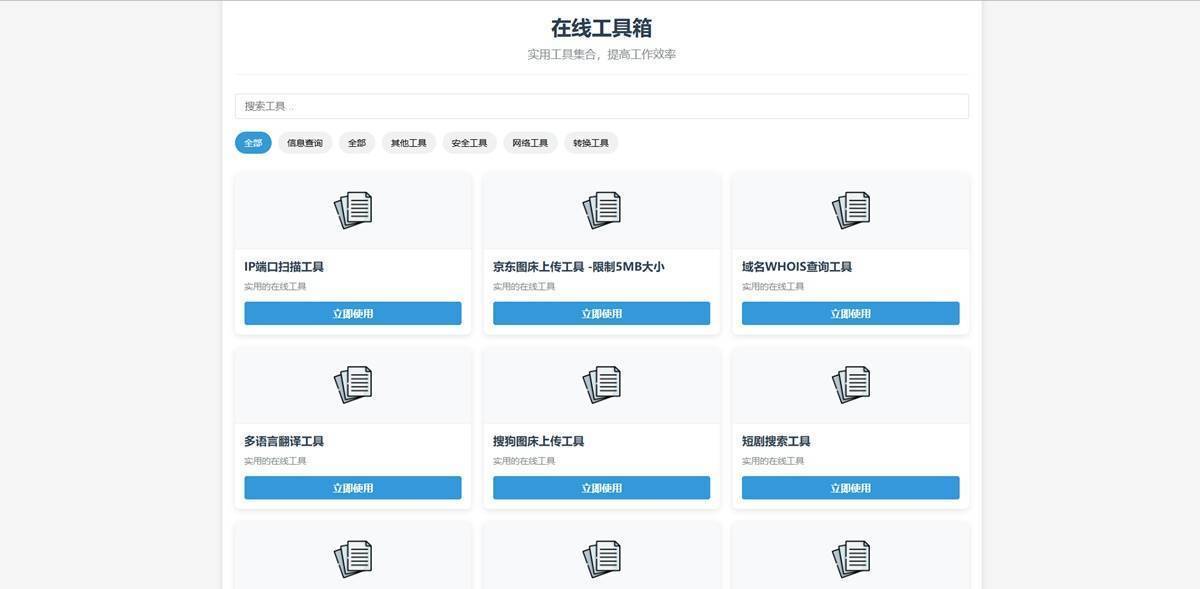The height and width of the screenshot is (589, 1200).
Task: Choose the 网络工具 filter pill
Action: [x=530, y=143]
